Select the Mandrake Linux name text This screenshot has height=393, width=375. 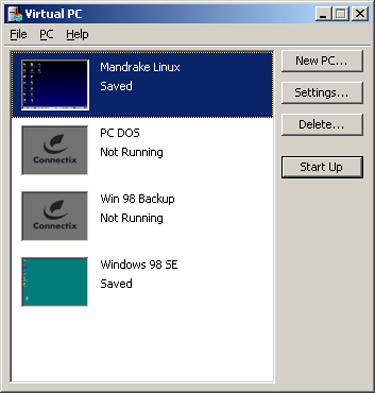[140, 67]
